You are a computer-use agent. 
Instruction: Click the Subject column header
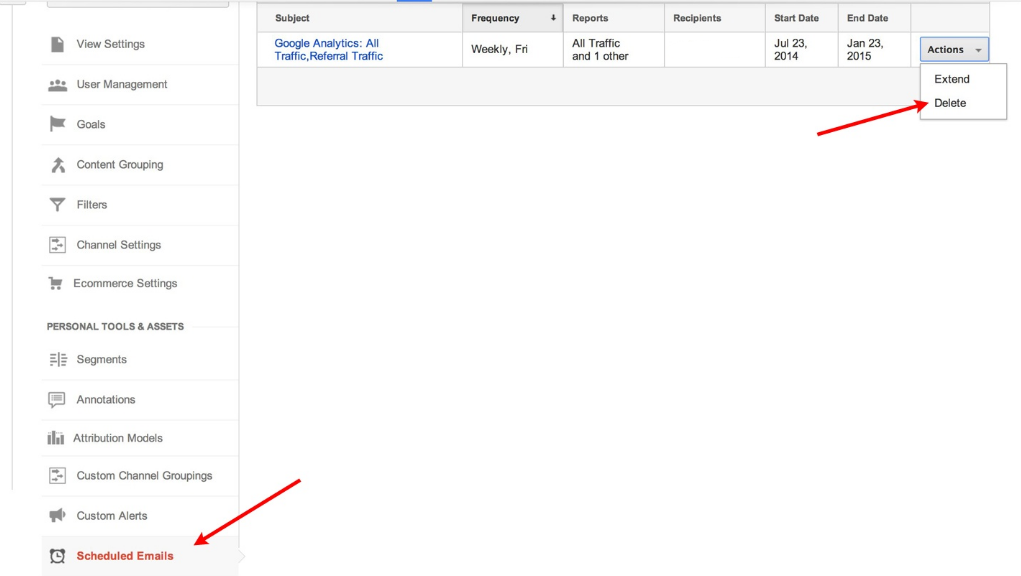[292, 18]
